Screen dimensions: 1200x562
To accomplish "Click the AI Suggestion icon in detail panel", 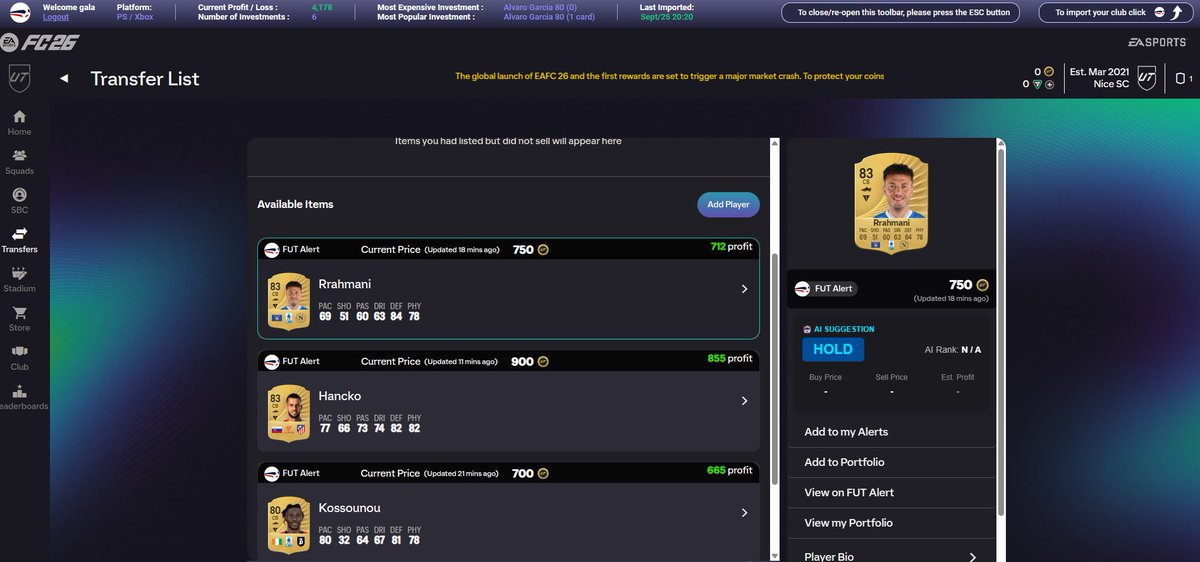I will click(x=807, y=329).
